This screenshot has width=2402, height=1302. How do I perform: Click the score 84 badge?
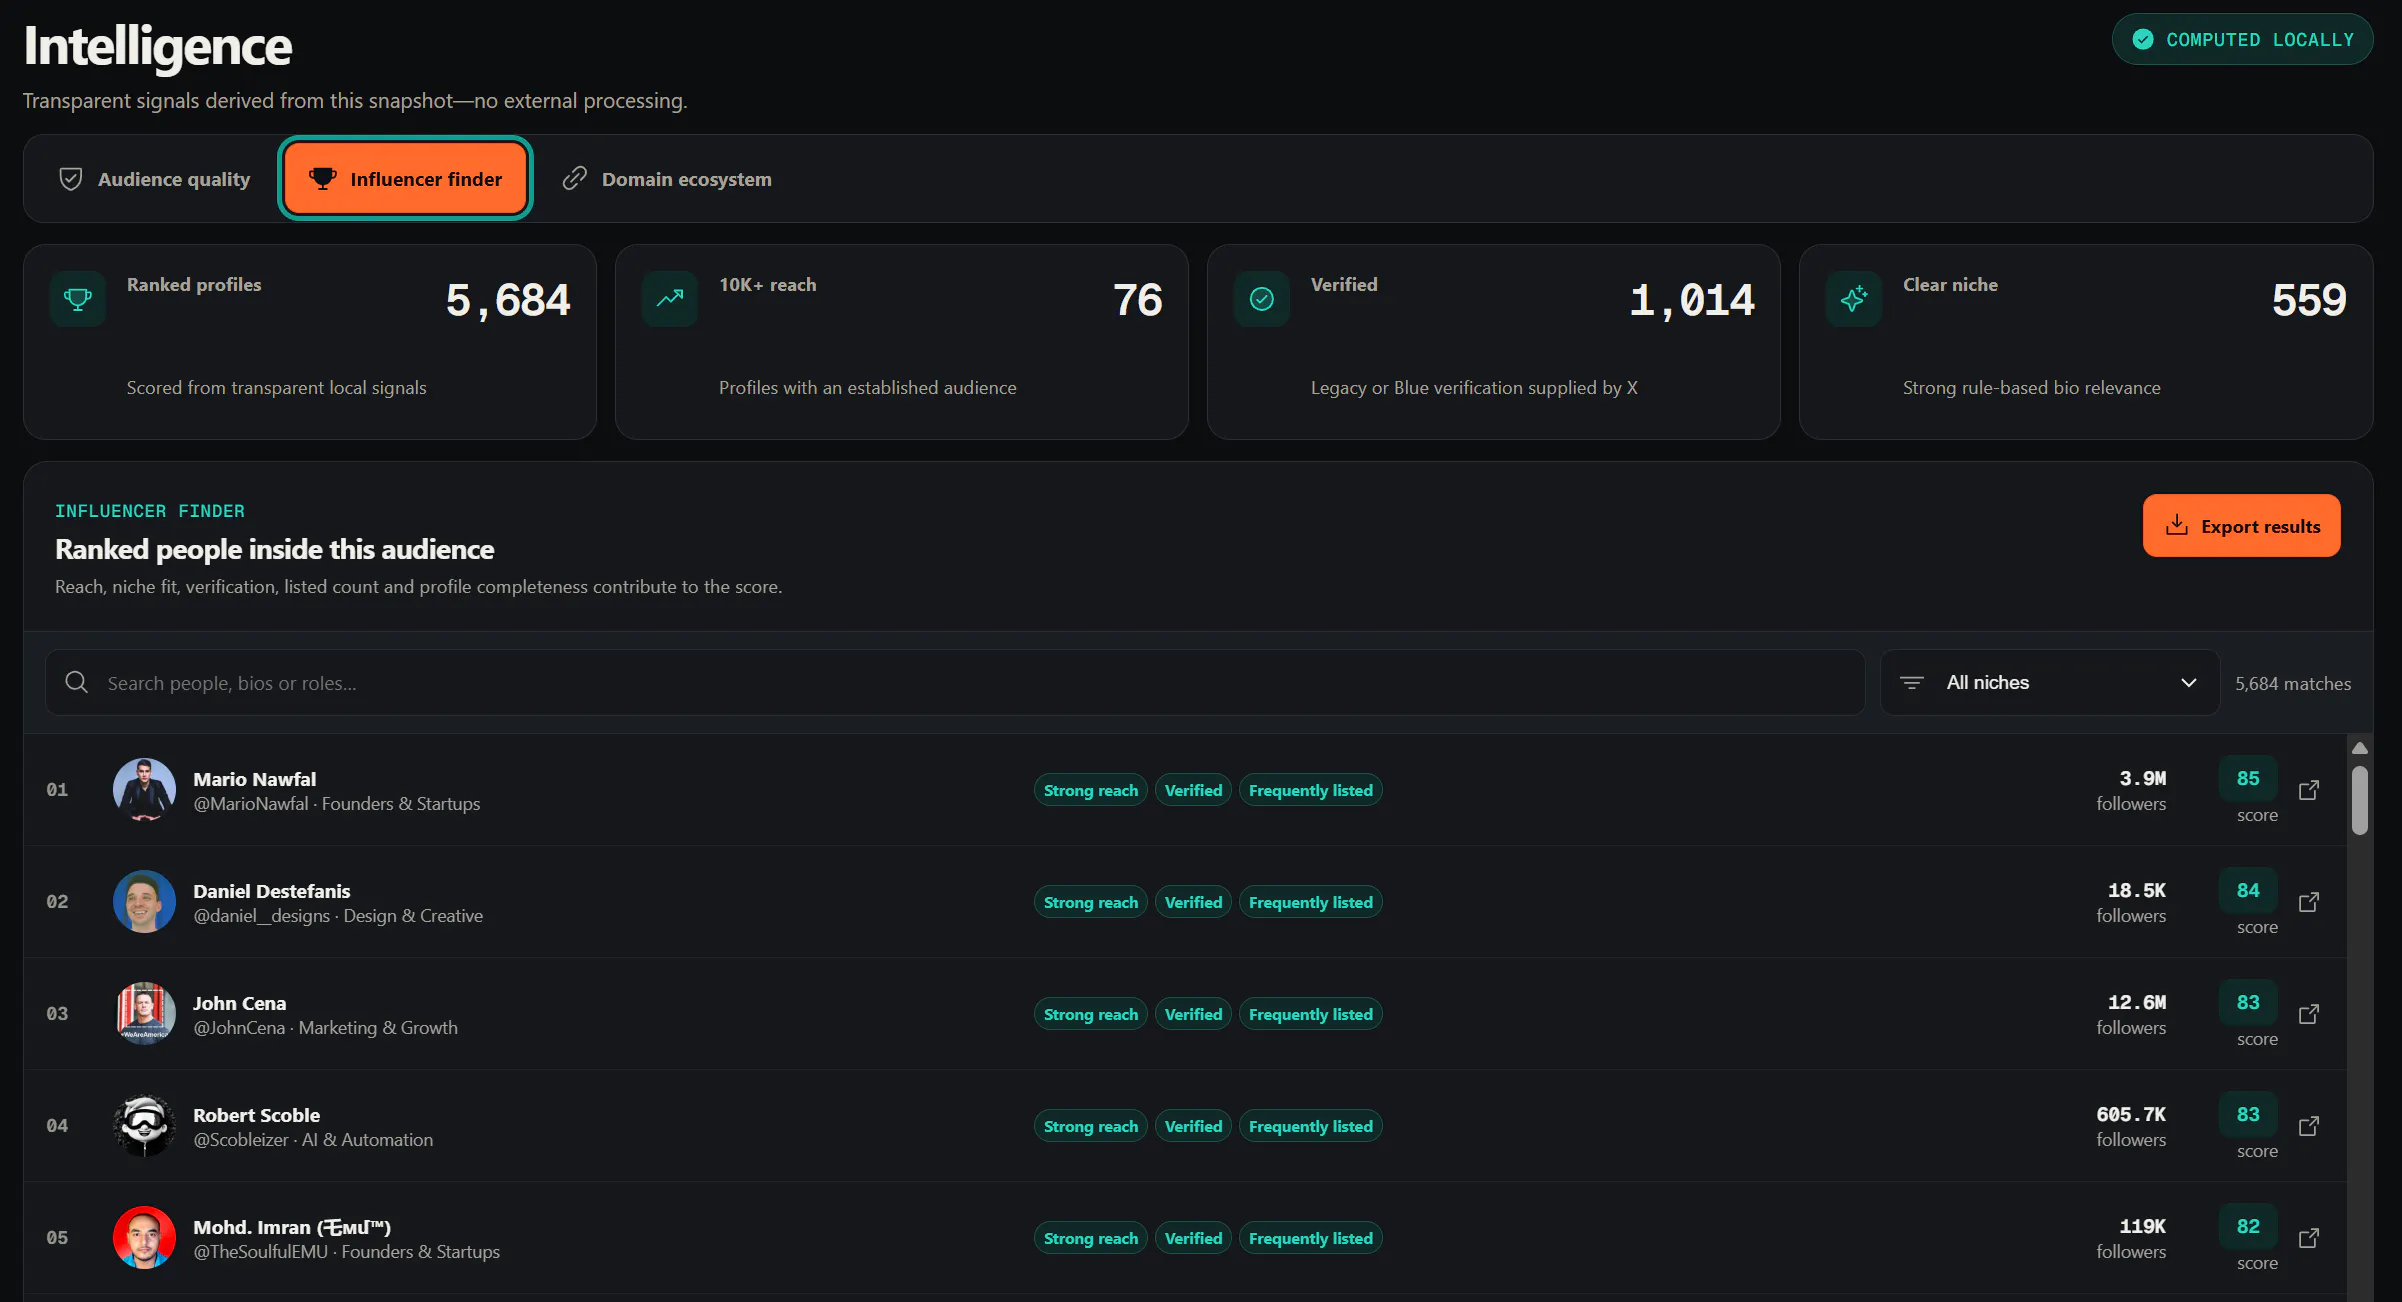coord(2248,890)
